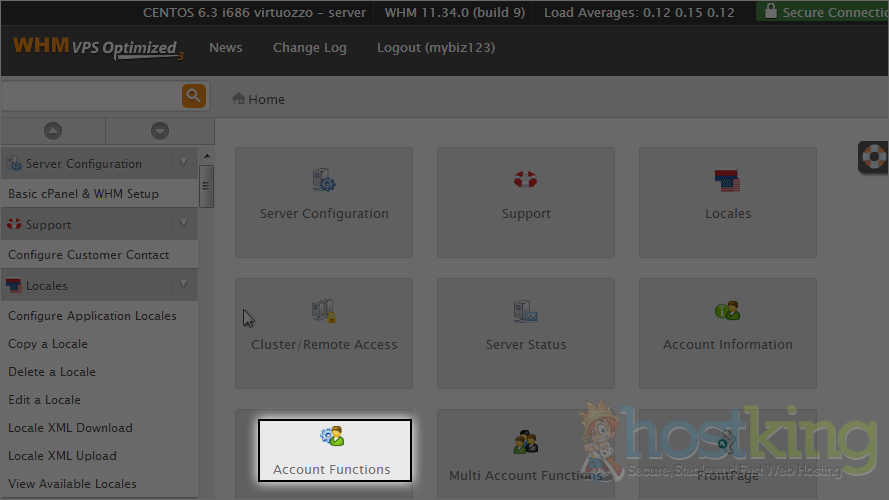Image resolution: width=889 pixels, height=500 pixels.
Task: Collapse the Locales sidebar section
Action: click(x=182, y=285)
